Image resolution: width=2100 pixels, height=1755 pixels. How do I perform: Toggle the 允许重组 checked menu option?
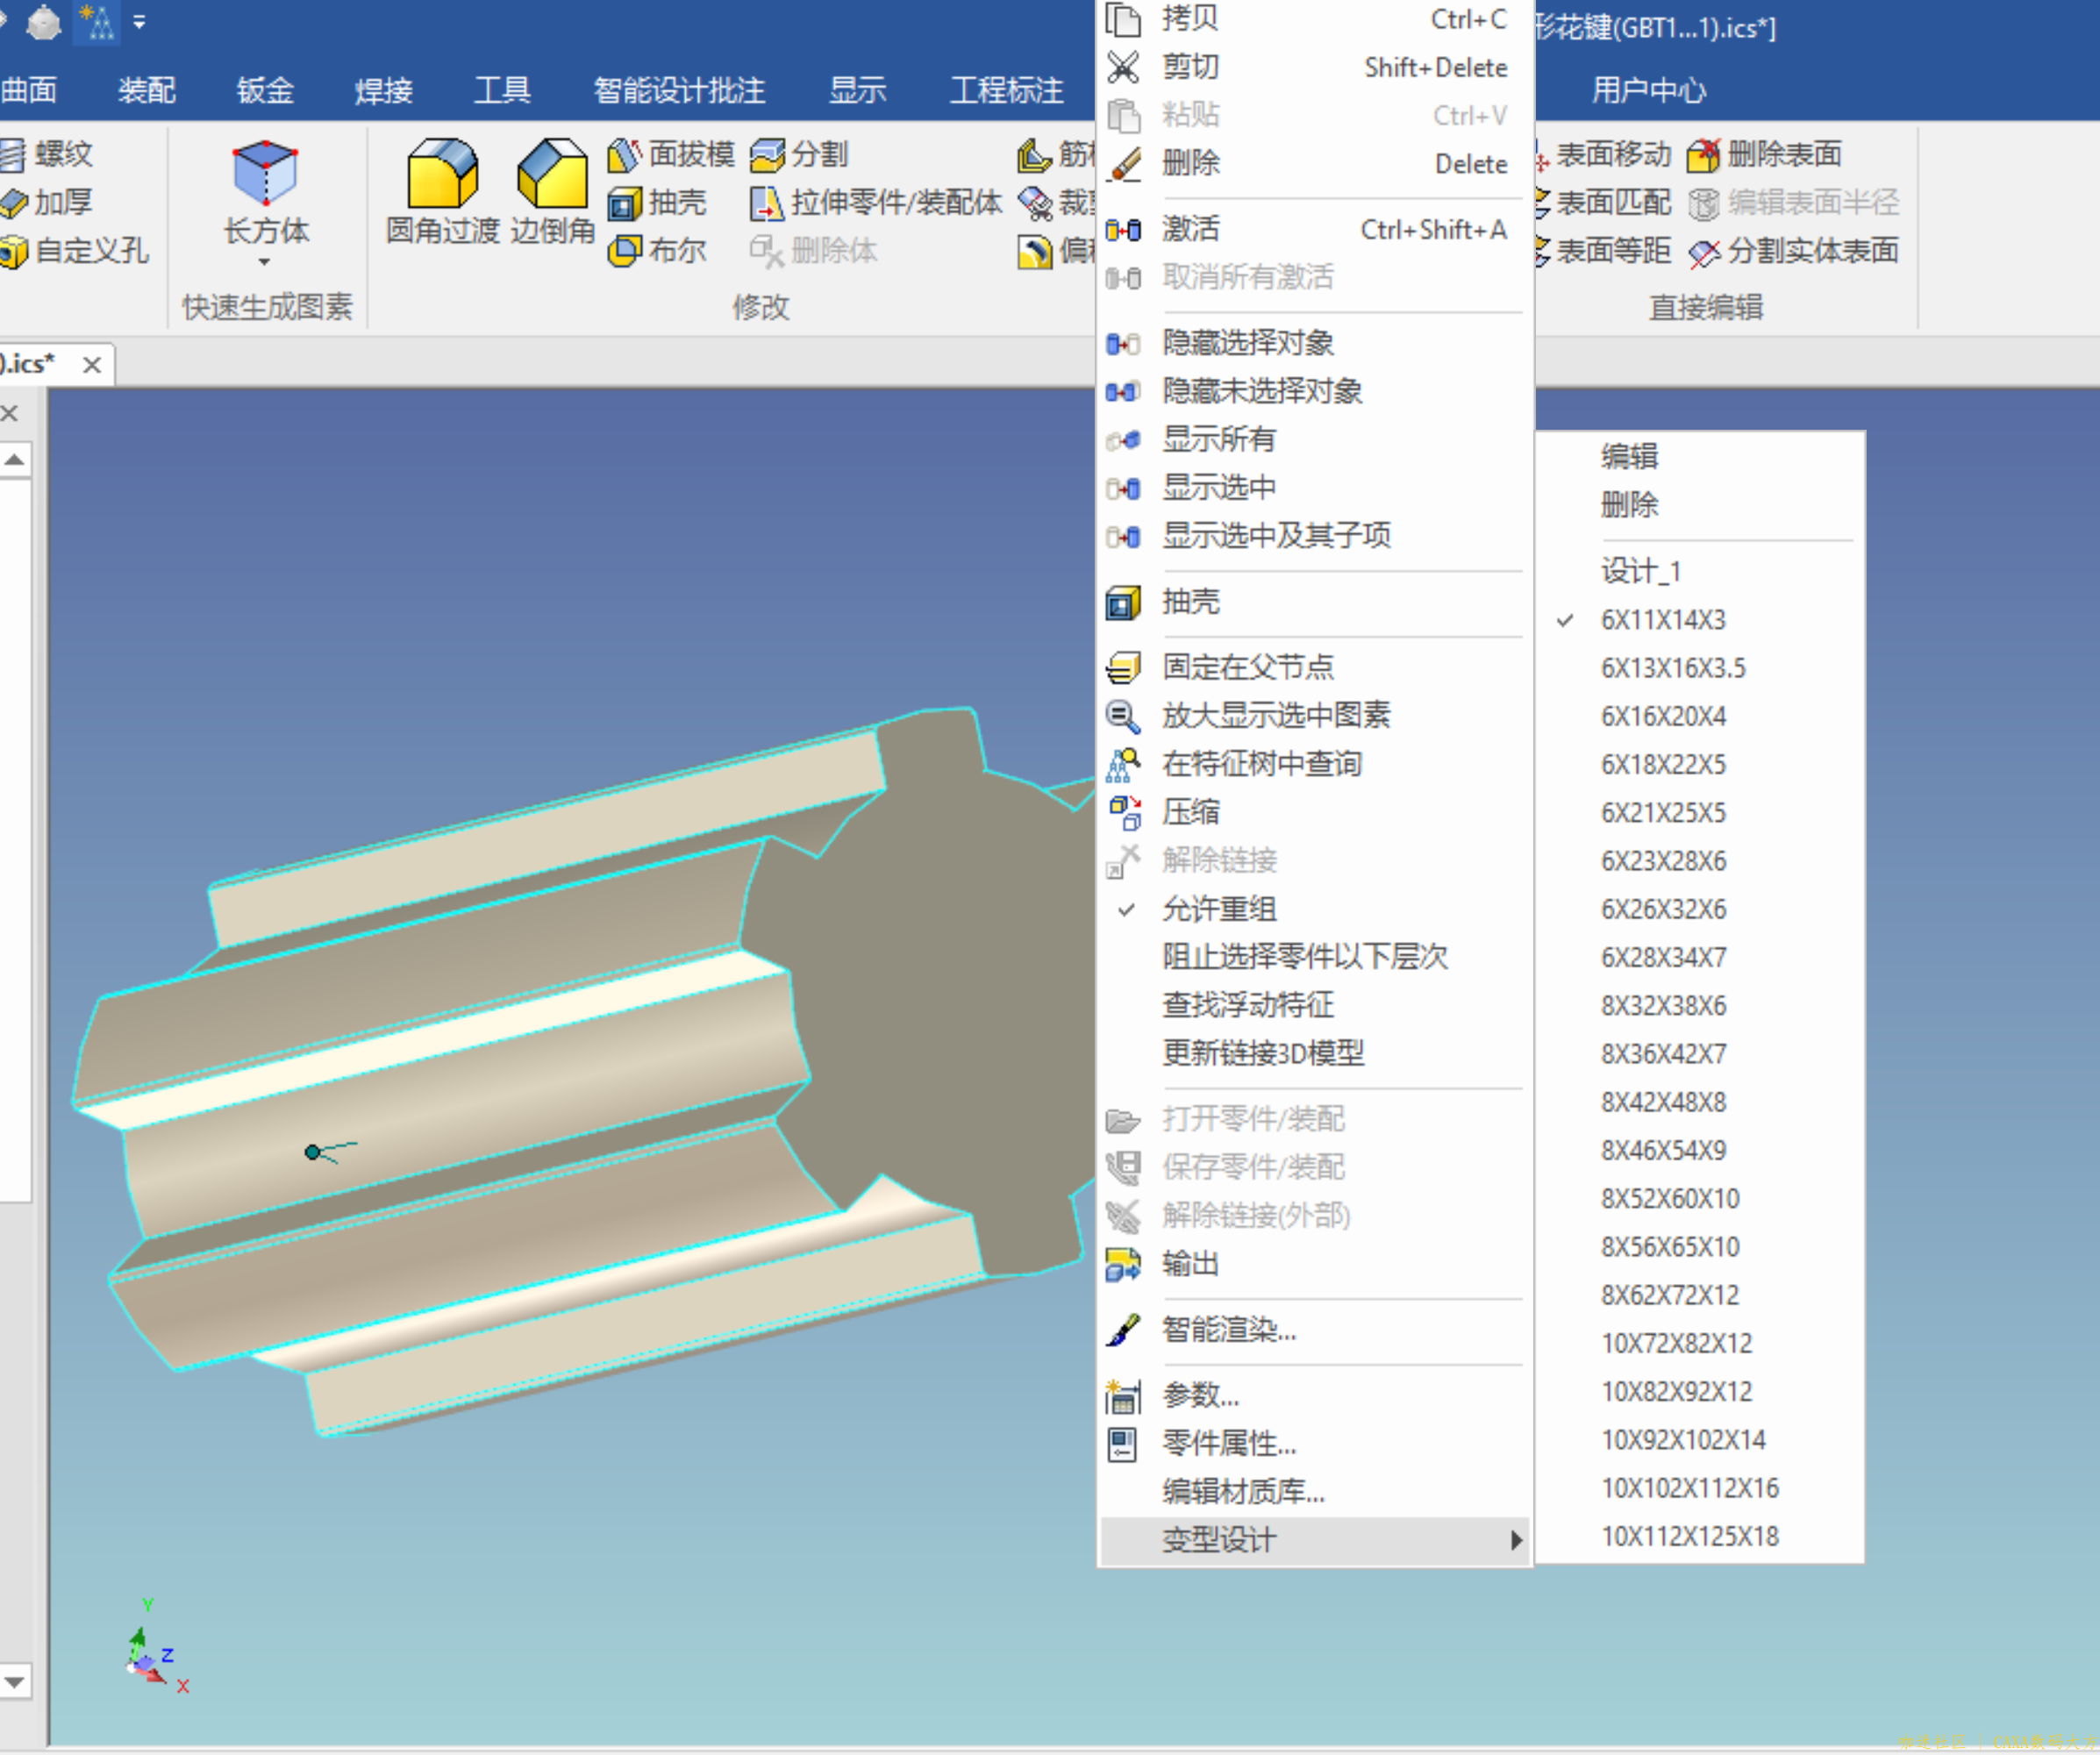pyautogui.click(x=1218, y=909)
